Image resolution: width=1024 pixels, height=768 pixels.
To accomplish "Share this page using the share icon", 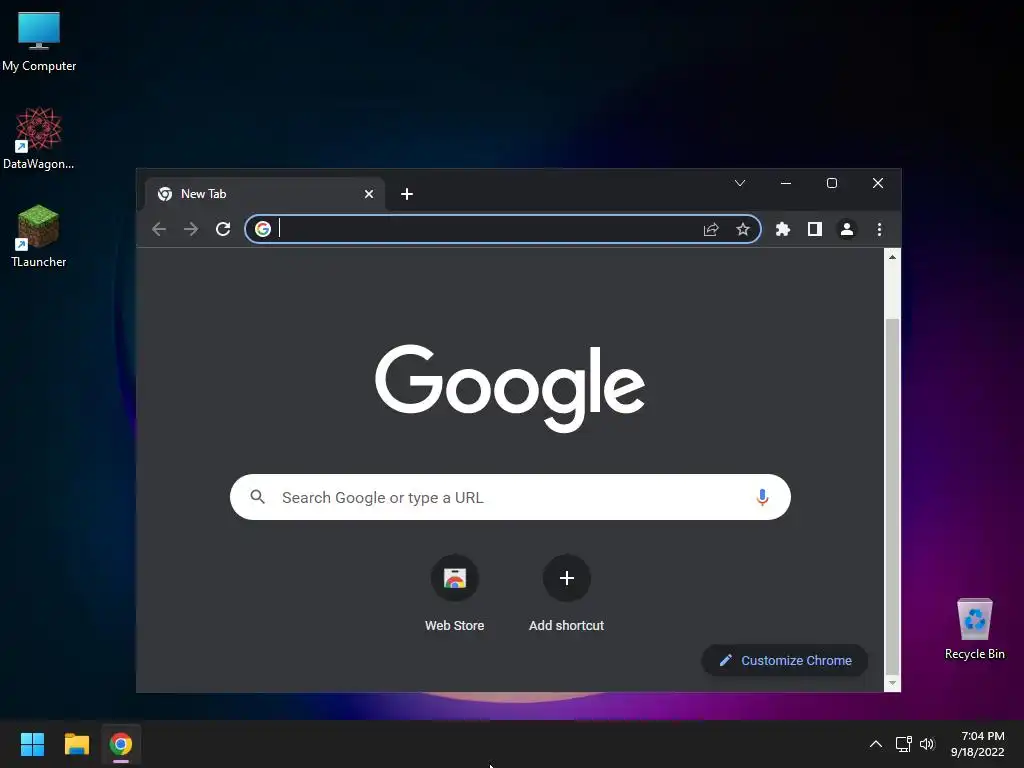I will click(x=711, y=229).
